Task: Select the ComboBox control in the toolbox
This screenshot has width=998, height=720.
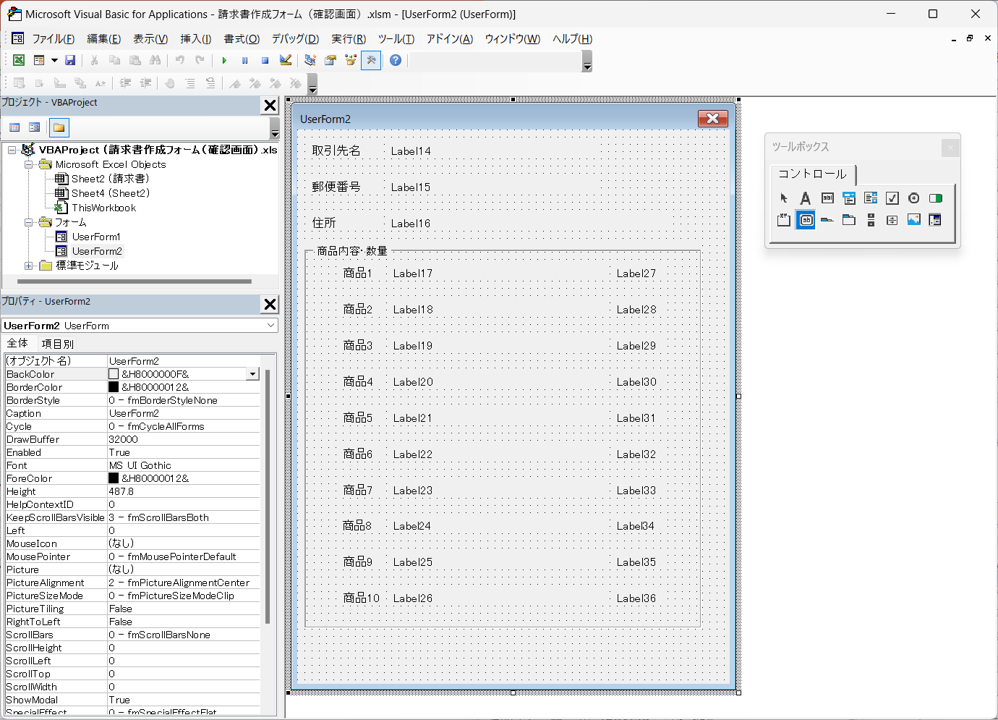Action: (x=849, y=198)
